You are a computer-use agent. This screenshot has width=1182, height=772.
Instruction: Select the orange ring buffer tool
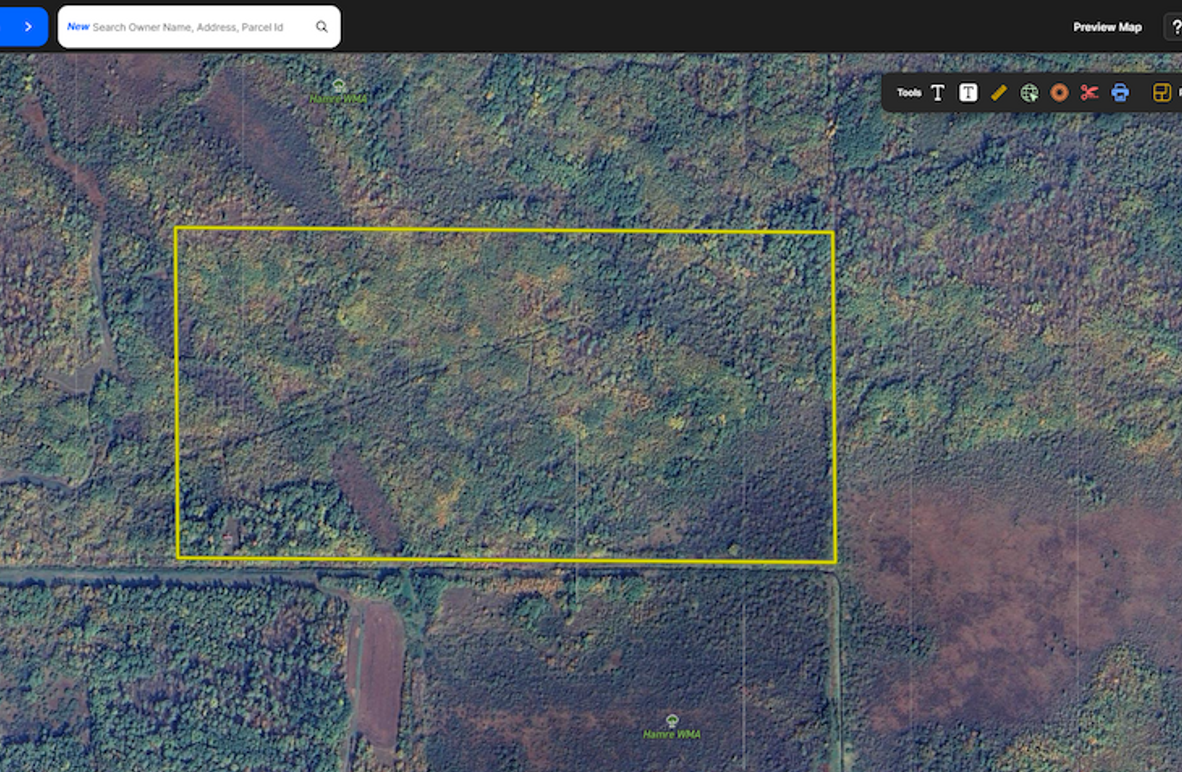coord(1059,93)
